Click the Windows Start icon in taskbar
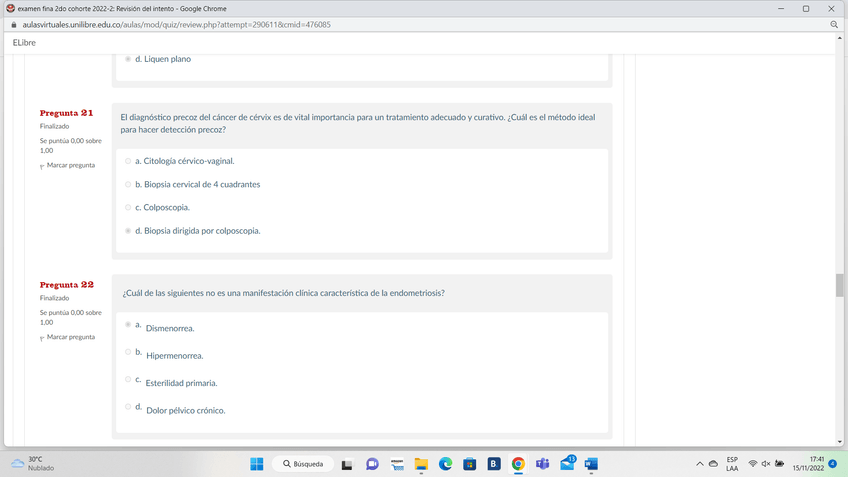 tap(257, 464)
